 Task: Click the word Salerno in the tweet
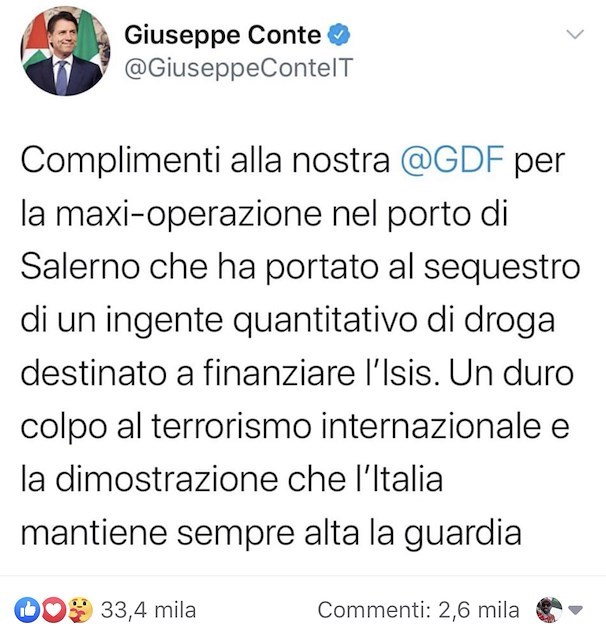click(x=80, y=267)
